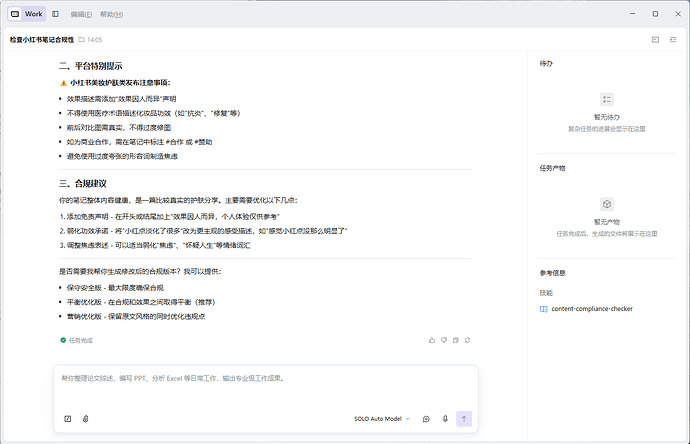Image resolution: width=690 pixels, height=444 pixels.
Task: Copy the response with the copy icon
Action: pyautogui.click(x=455, y=340)
